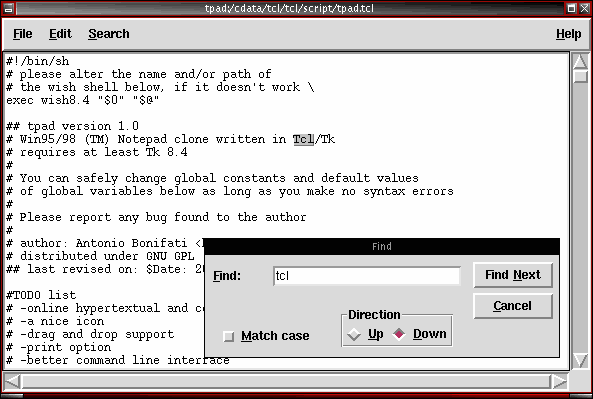
Task: Click the horizontal scrollbar left arrow
Action: click(x=12, y=381)
